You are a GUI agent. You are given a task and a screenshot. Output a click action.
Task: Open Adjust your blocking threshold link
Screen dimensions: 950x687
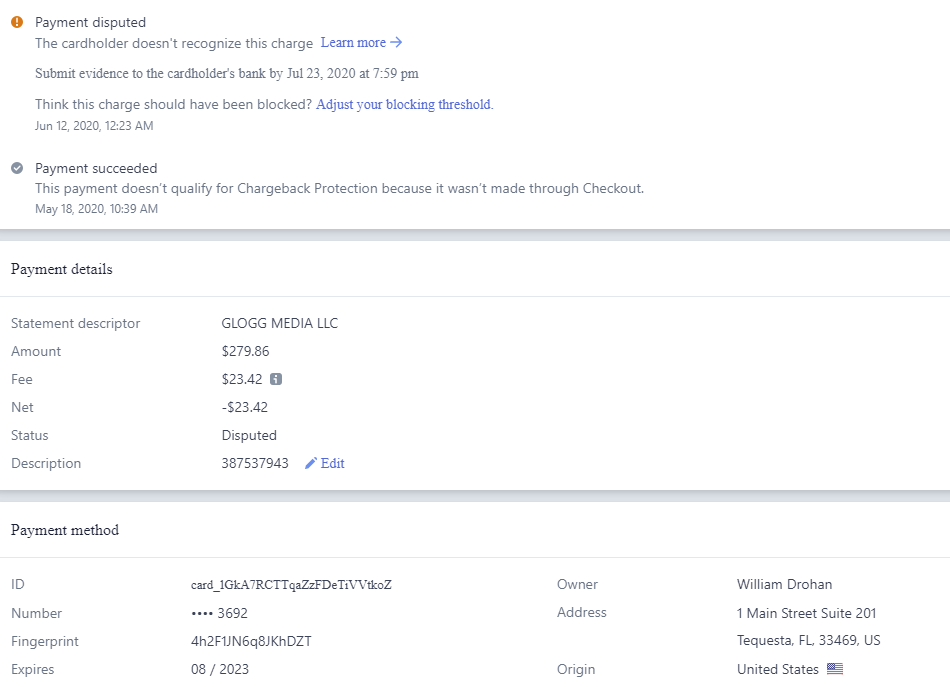point(404,104)
